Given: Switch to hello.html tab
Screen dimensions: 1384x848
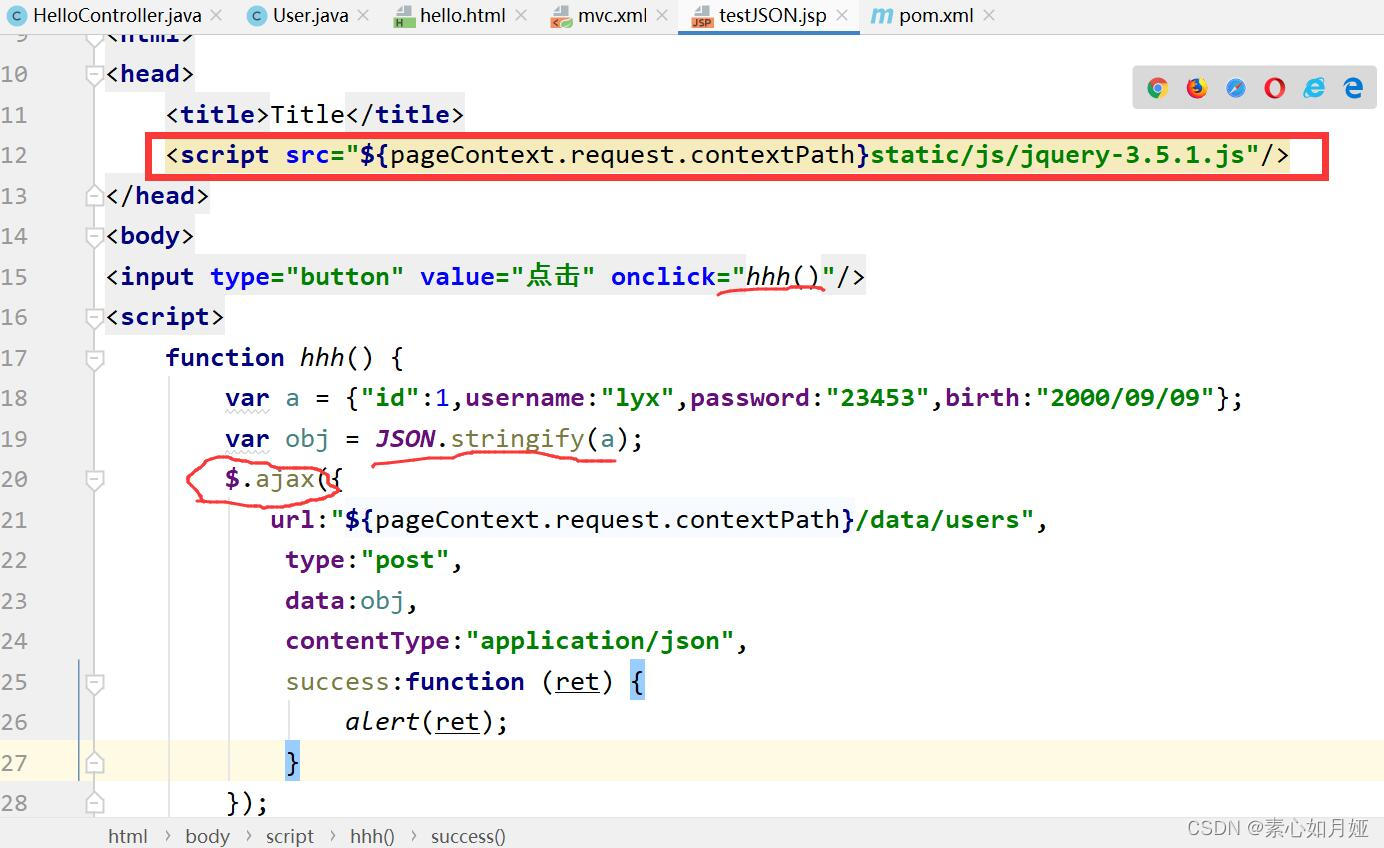Looking at the screenshot, I should tap(462, 15).
